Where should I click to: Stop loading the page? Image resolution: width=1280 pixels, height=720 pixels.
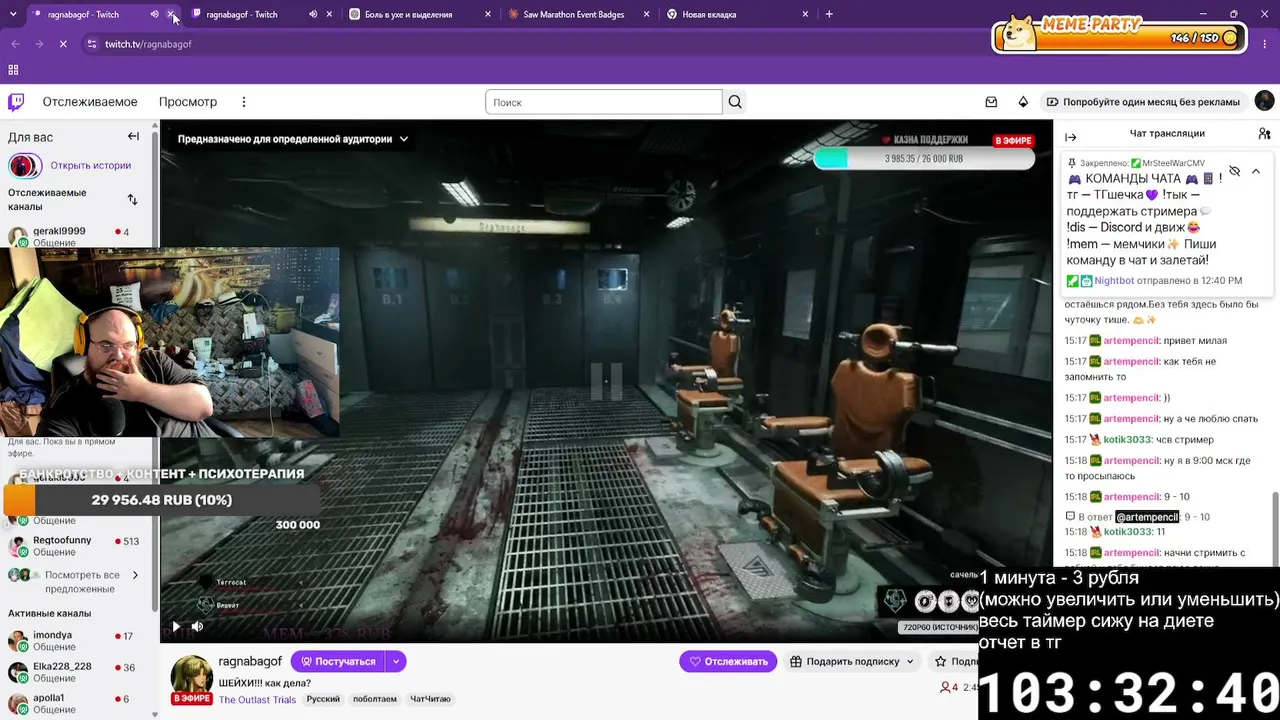coord(63,44)
